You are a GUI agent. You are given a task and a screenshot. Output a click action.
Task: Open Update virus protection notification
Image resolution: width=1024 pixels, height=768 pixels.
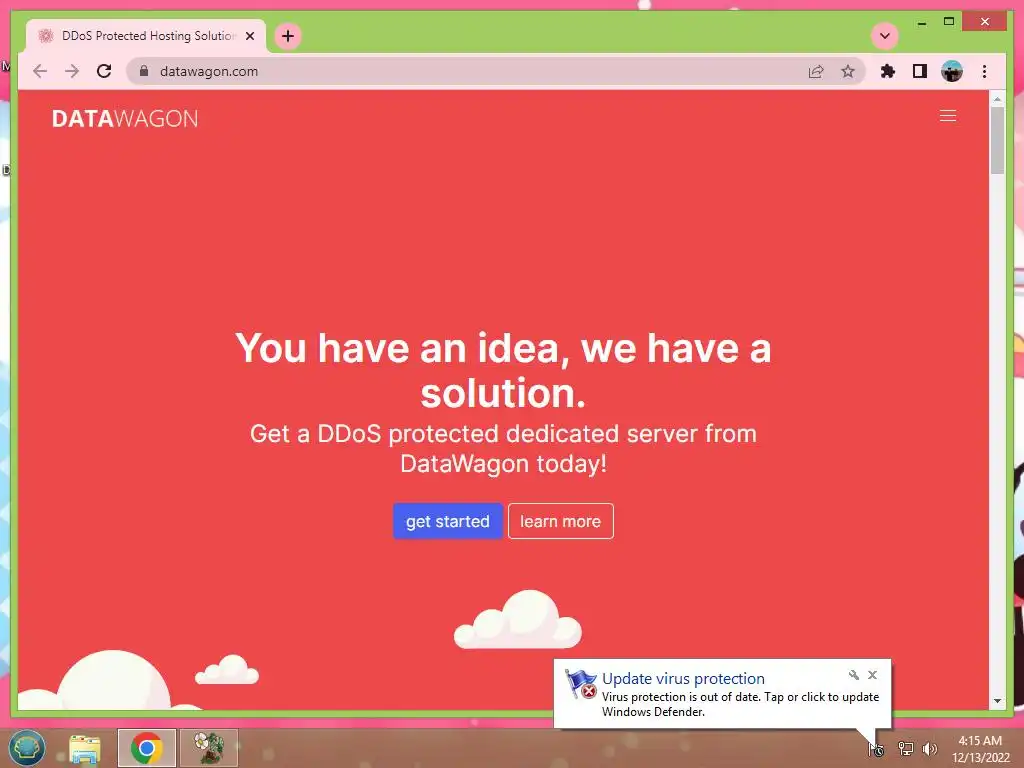click(683, 679)
